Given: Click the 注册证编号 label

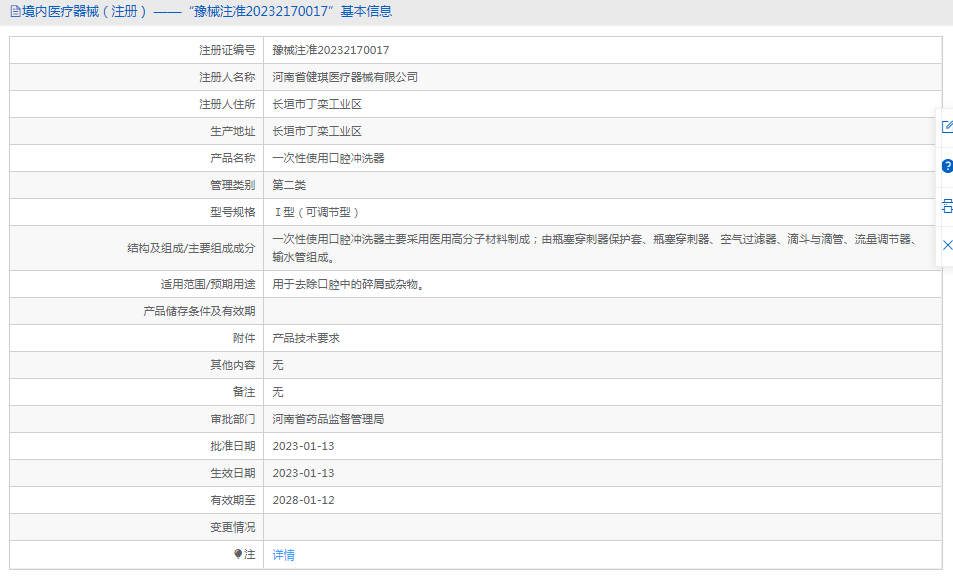Looking at the screenshot, I should pyautogui.click(x=227, y=50).
